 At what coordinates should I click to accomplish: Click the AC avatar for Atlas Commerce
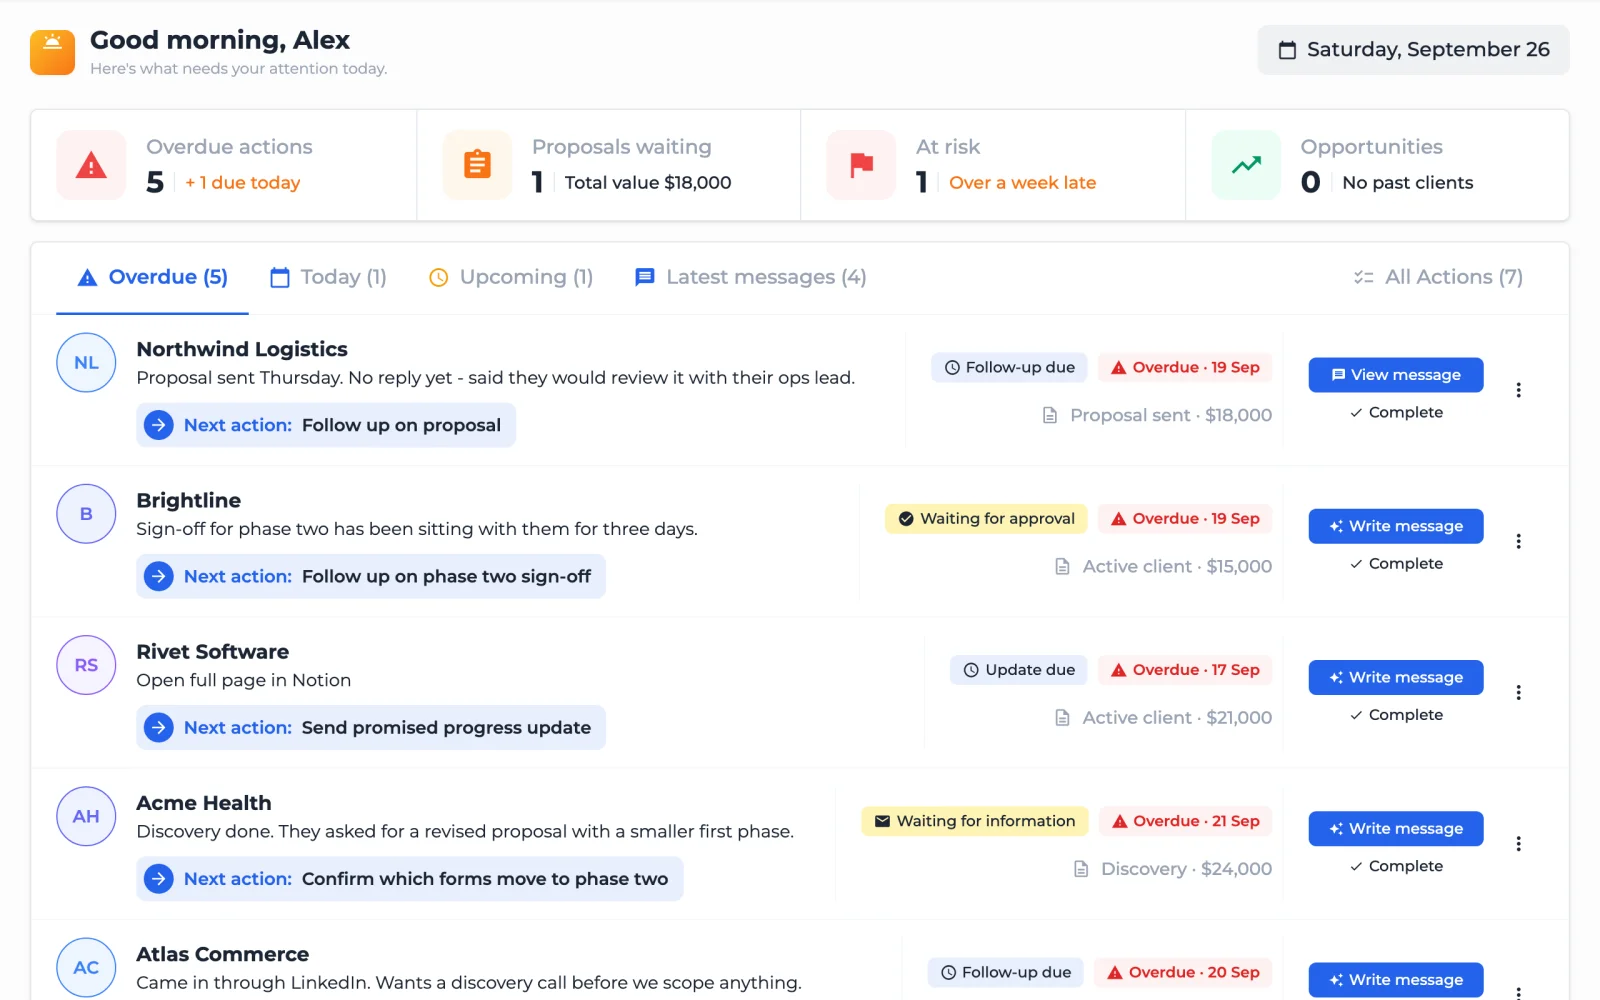coord(86,967)
